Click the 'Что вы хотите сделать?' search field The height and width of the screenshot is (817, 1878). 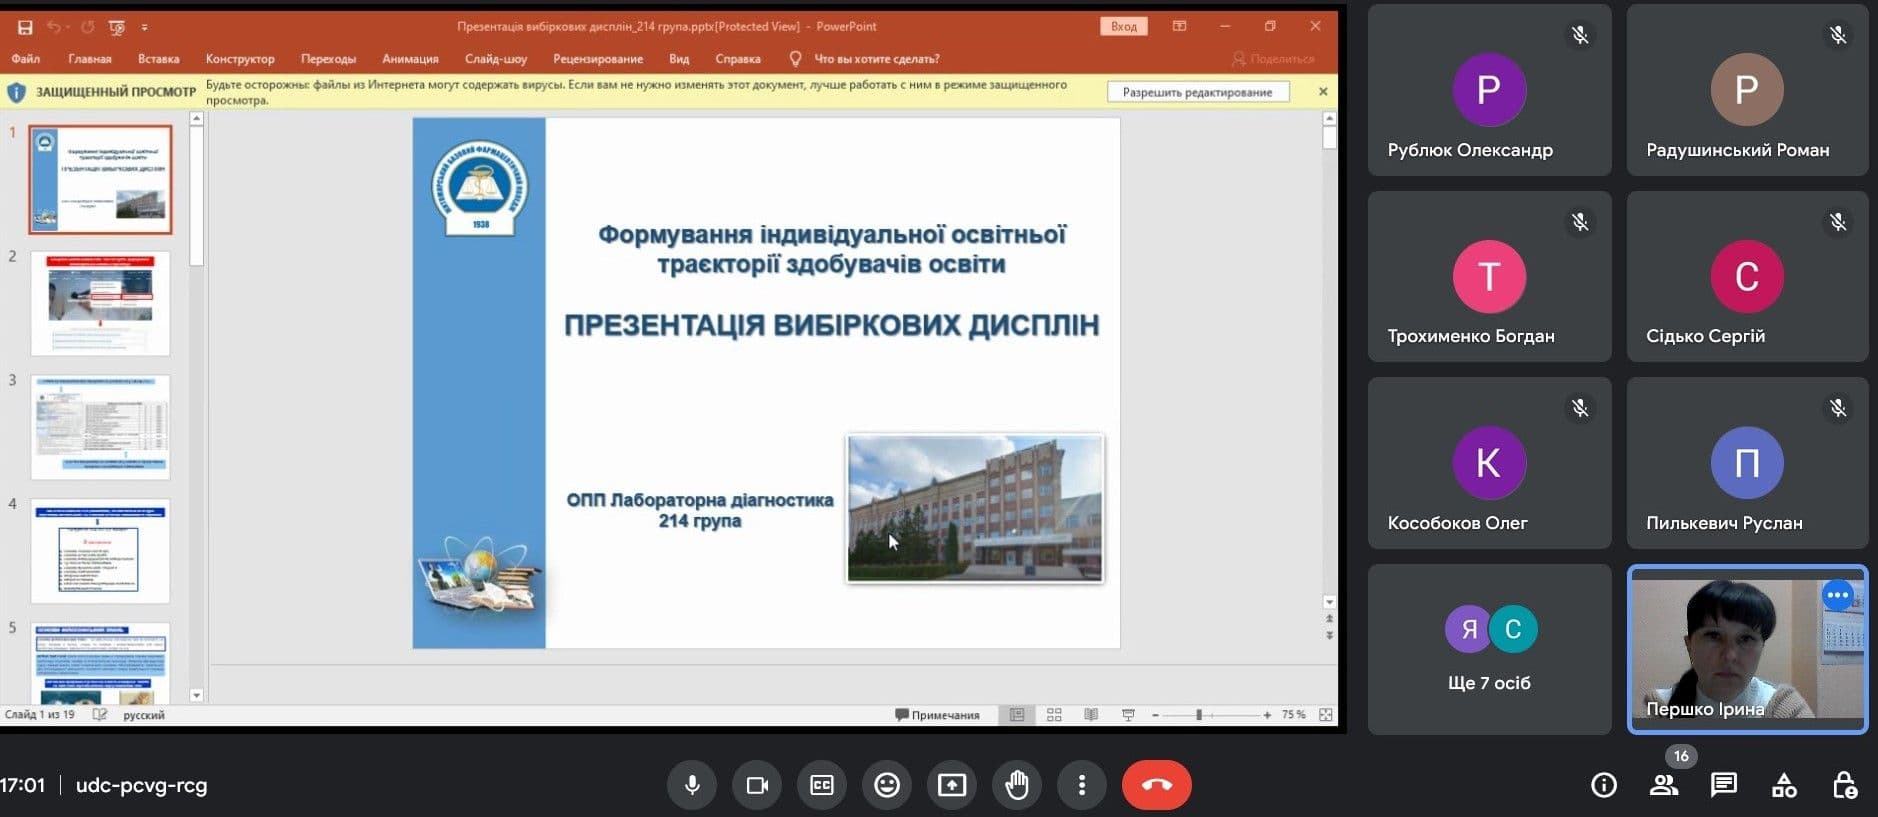click(x=865, y=59)
